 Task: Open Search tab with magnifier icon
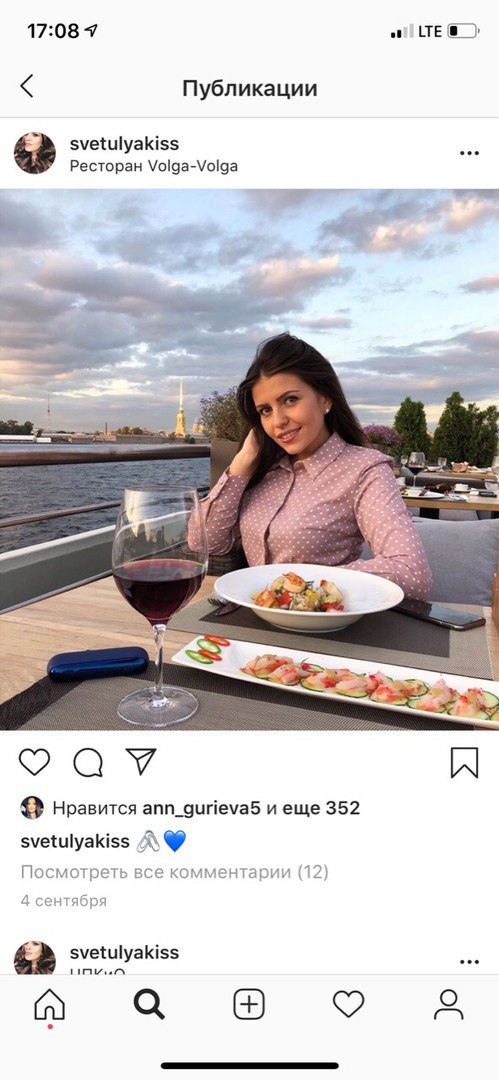149,1005
